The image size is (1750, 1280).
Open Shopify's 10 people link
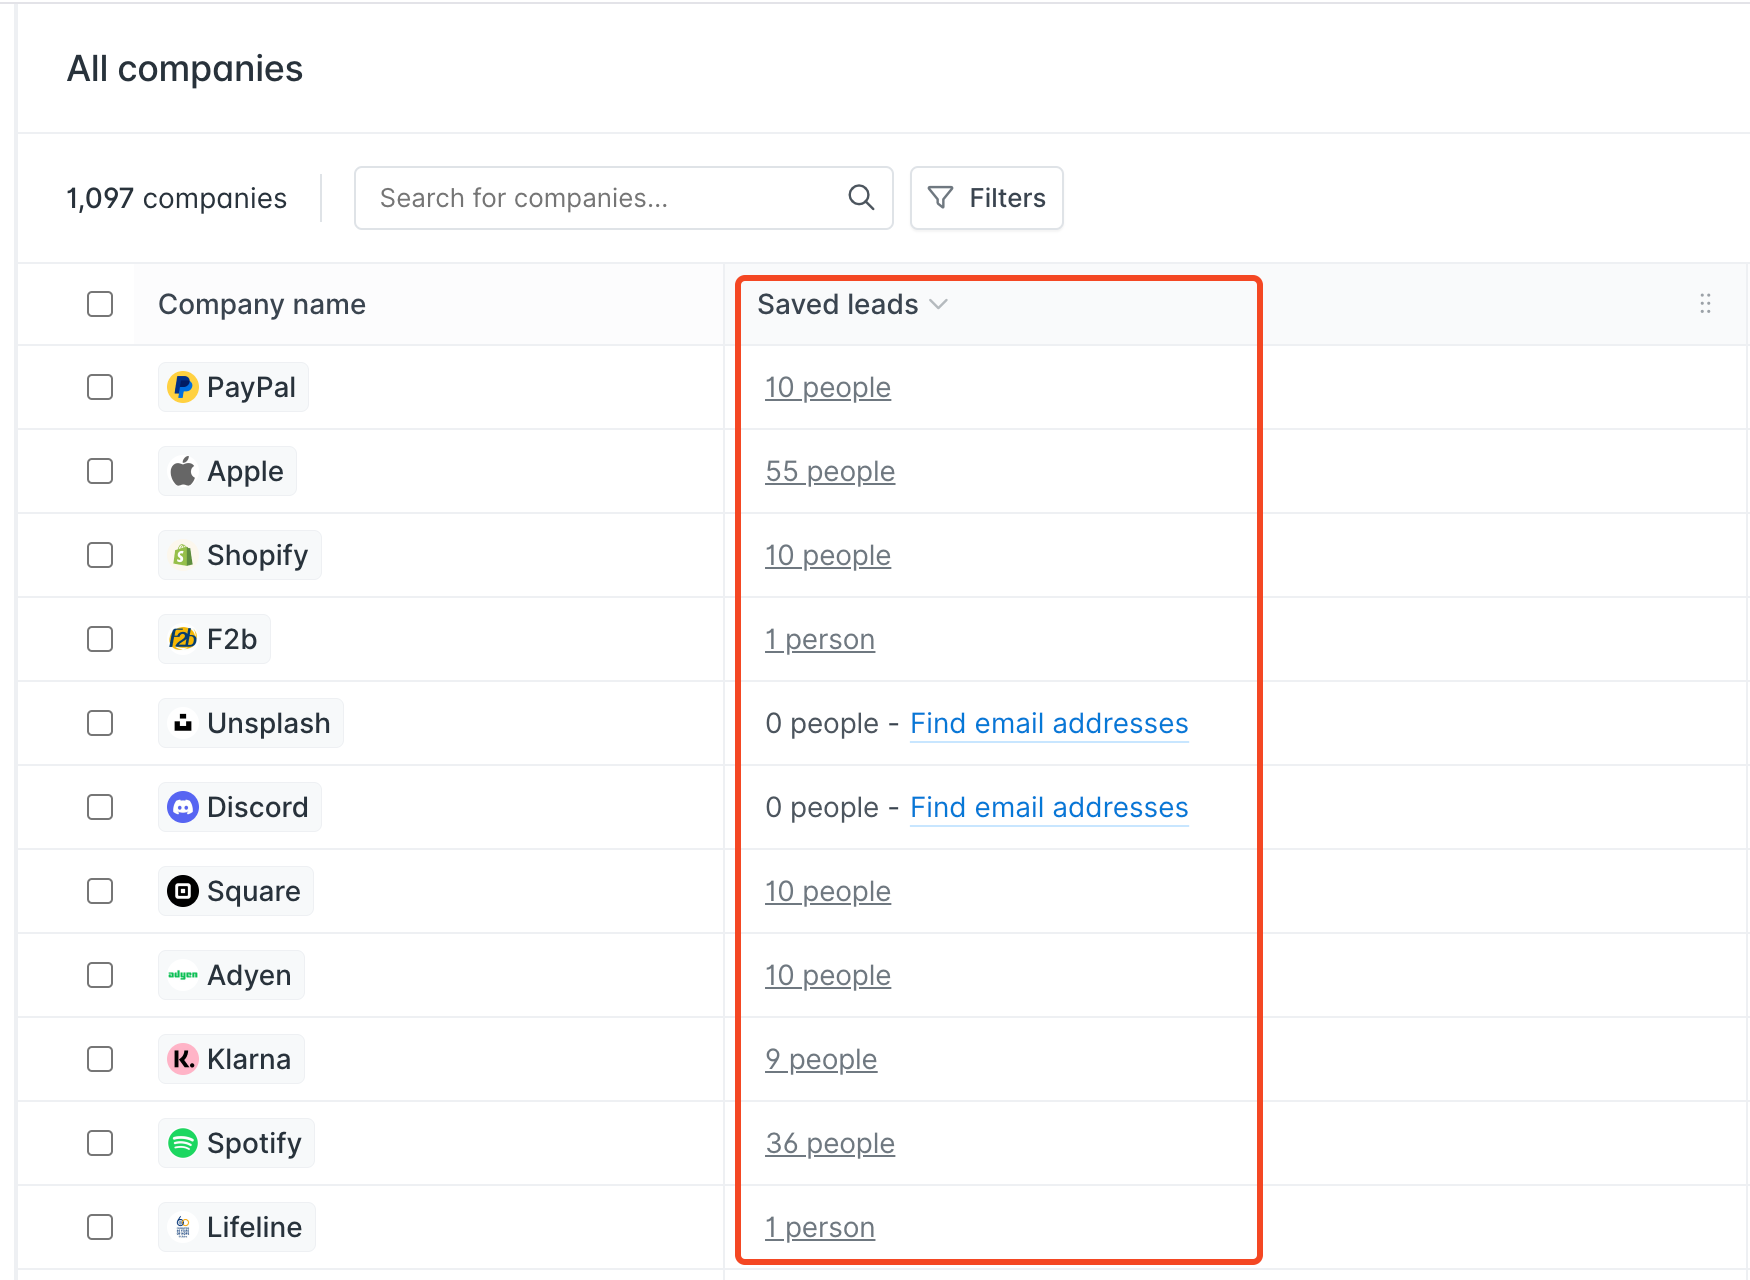tap(828, 555)
